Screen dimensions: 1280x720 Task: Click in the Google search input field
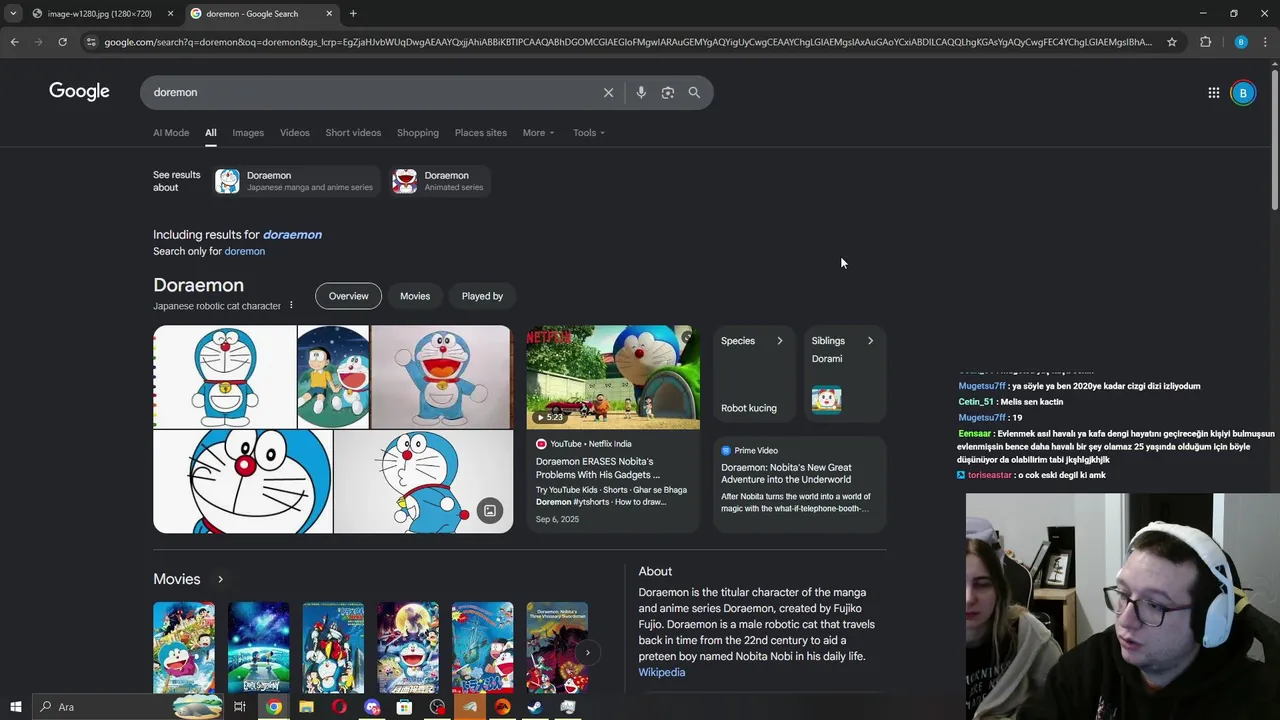370,92
